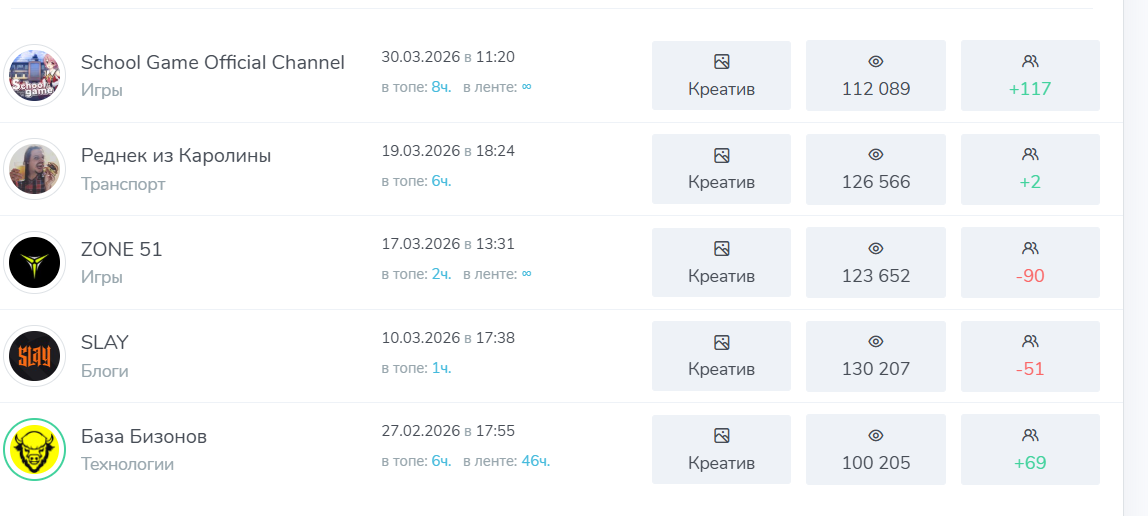Click Креатив button for База Бизонов
The width and height of the screenshot is (1148, 516).
(721, 449)
